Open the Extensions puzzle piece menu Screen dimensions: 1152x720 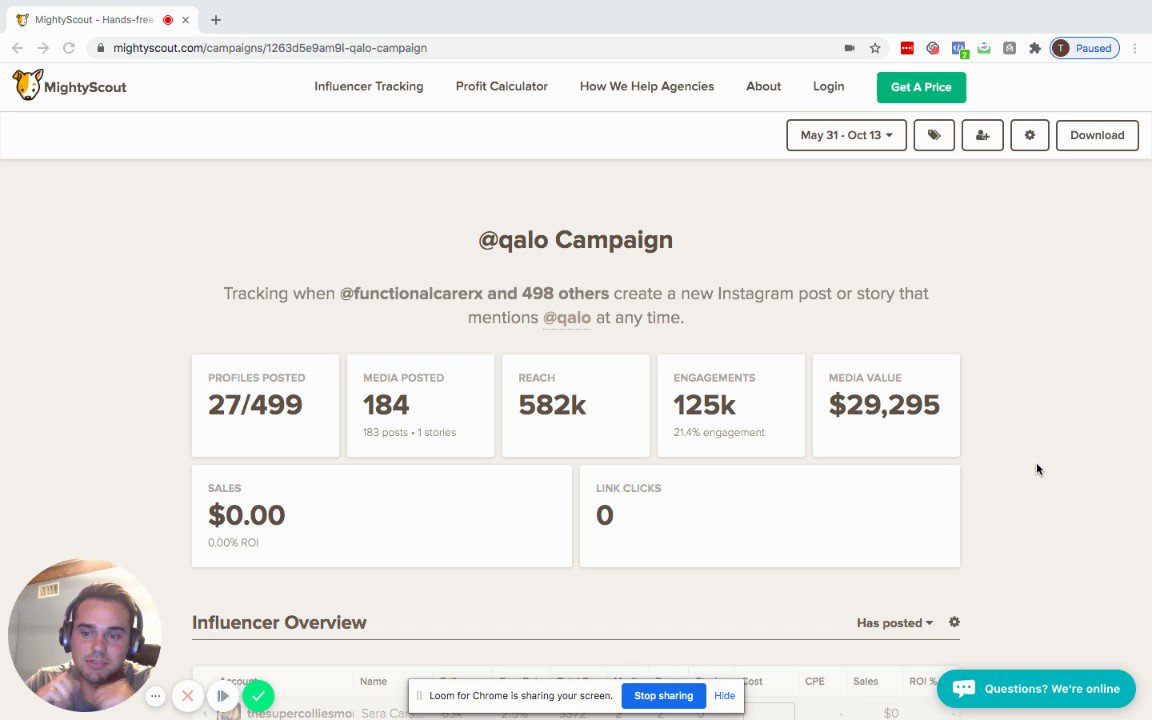1034,48
